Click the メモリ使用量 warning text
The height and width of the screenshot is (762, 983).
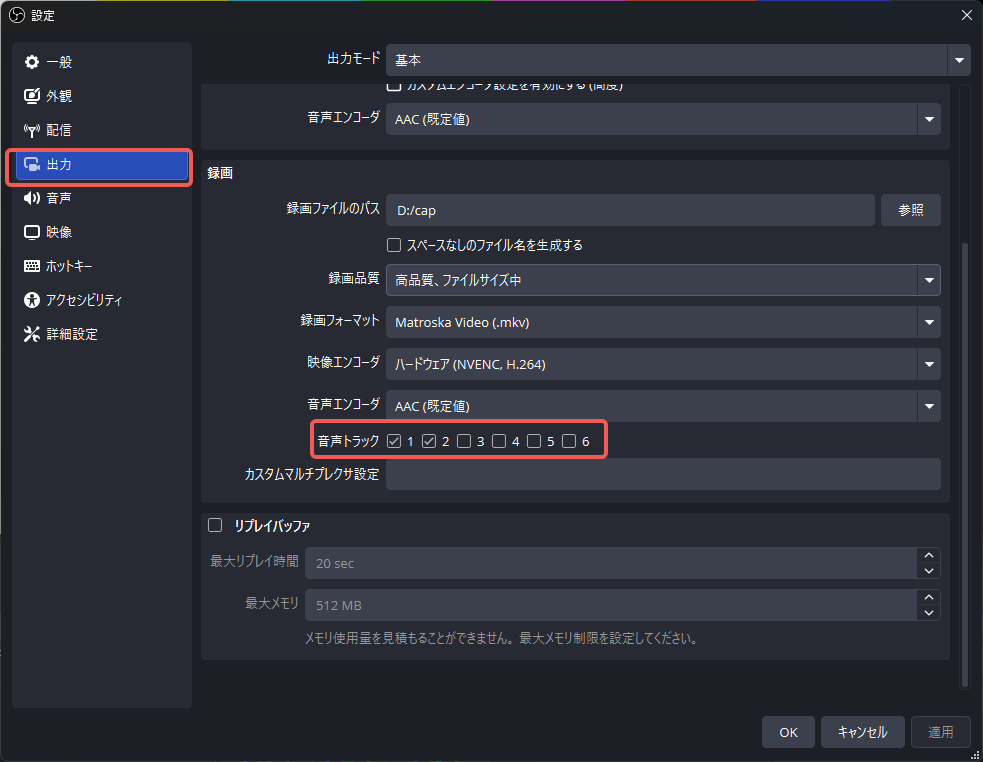pyautogui.click(x=502, y=638)
